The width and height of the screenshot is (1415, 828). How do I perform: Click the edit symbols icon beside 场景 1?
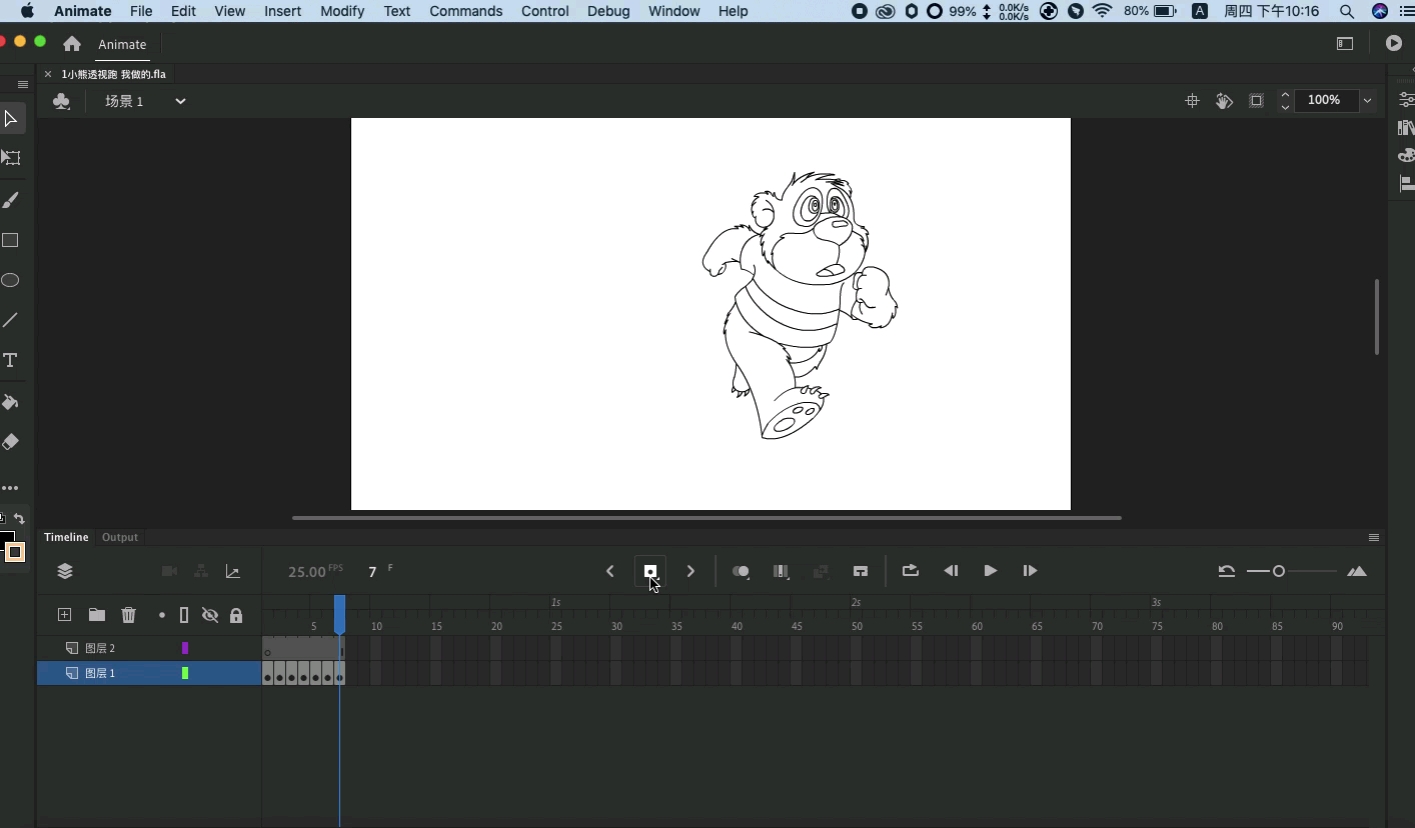pyautogui.click(x=62, y=101)
